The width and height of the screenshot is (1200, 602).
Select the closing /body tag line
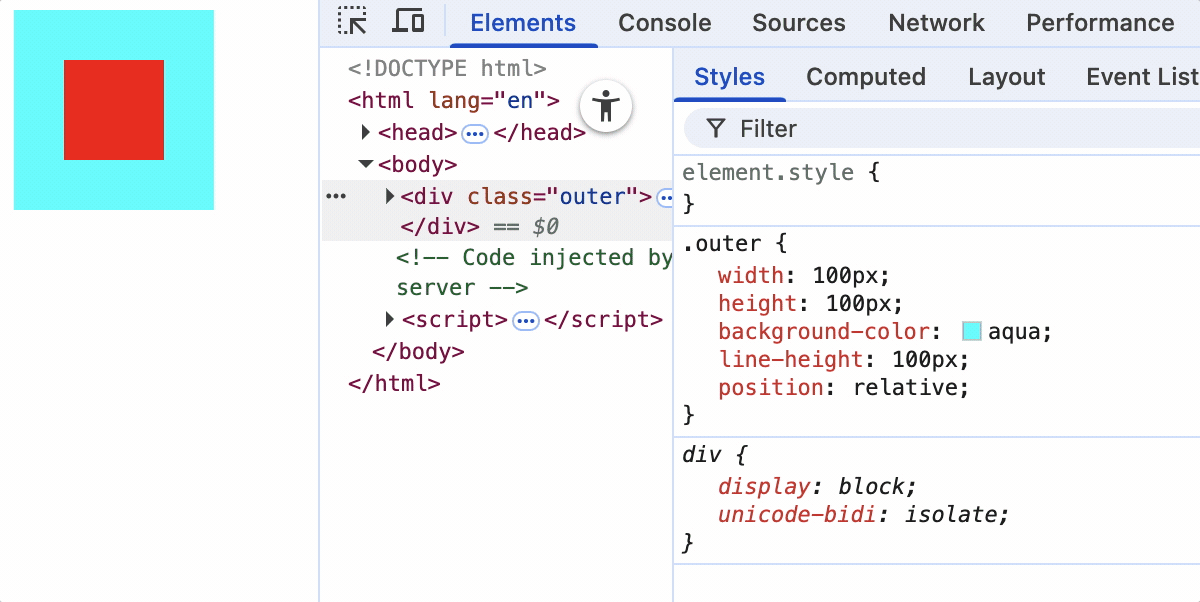coord(418,352)
